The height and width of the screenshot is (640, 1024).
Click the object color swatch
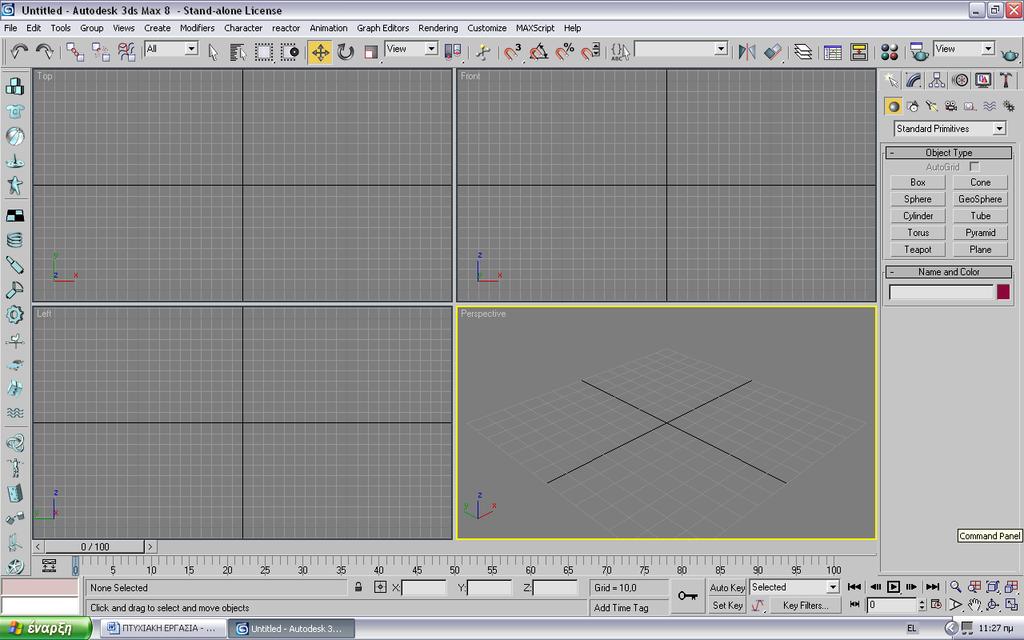click(x=1003, y=291)
